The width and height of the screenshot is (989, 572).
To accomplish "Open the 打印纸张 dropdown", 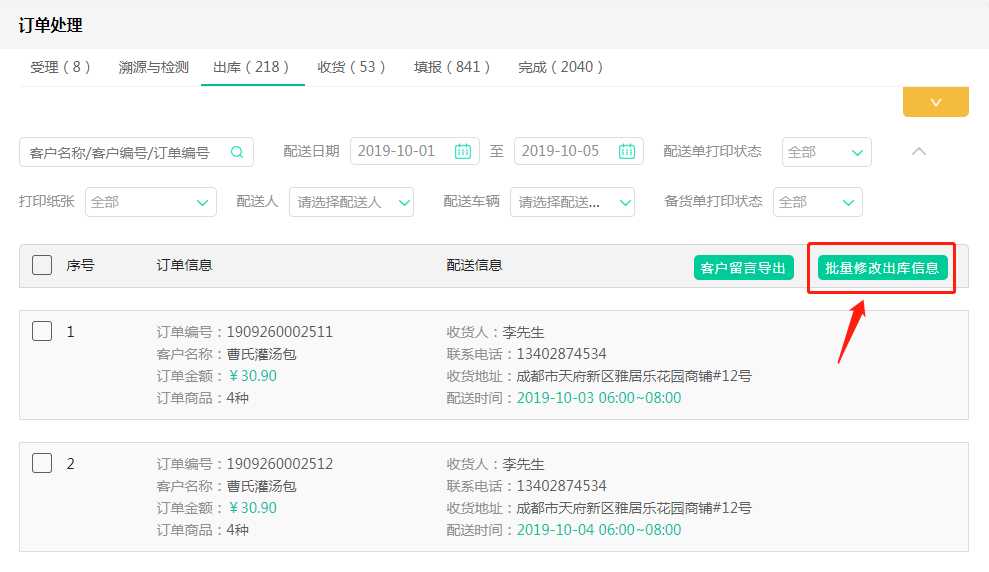I will [150, 202].
